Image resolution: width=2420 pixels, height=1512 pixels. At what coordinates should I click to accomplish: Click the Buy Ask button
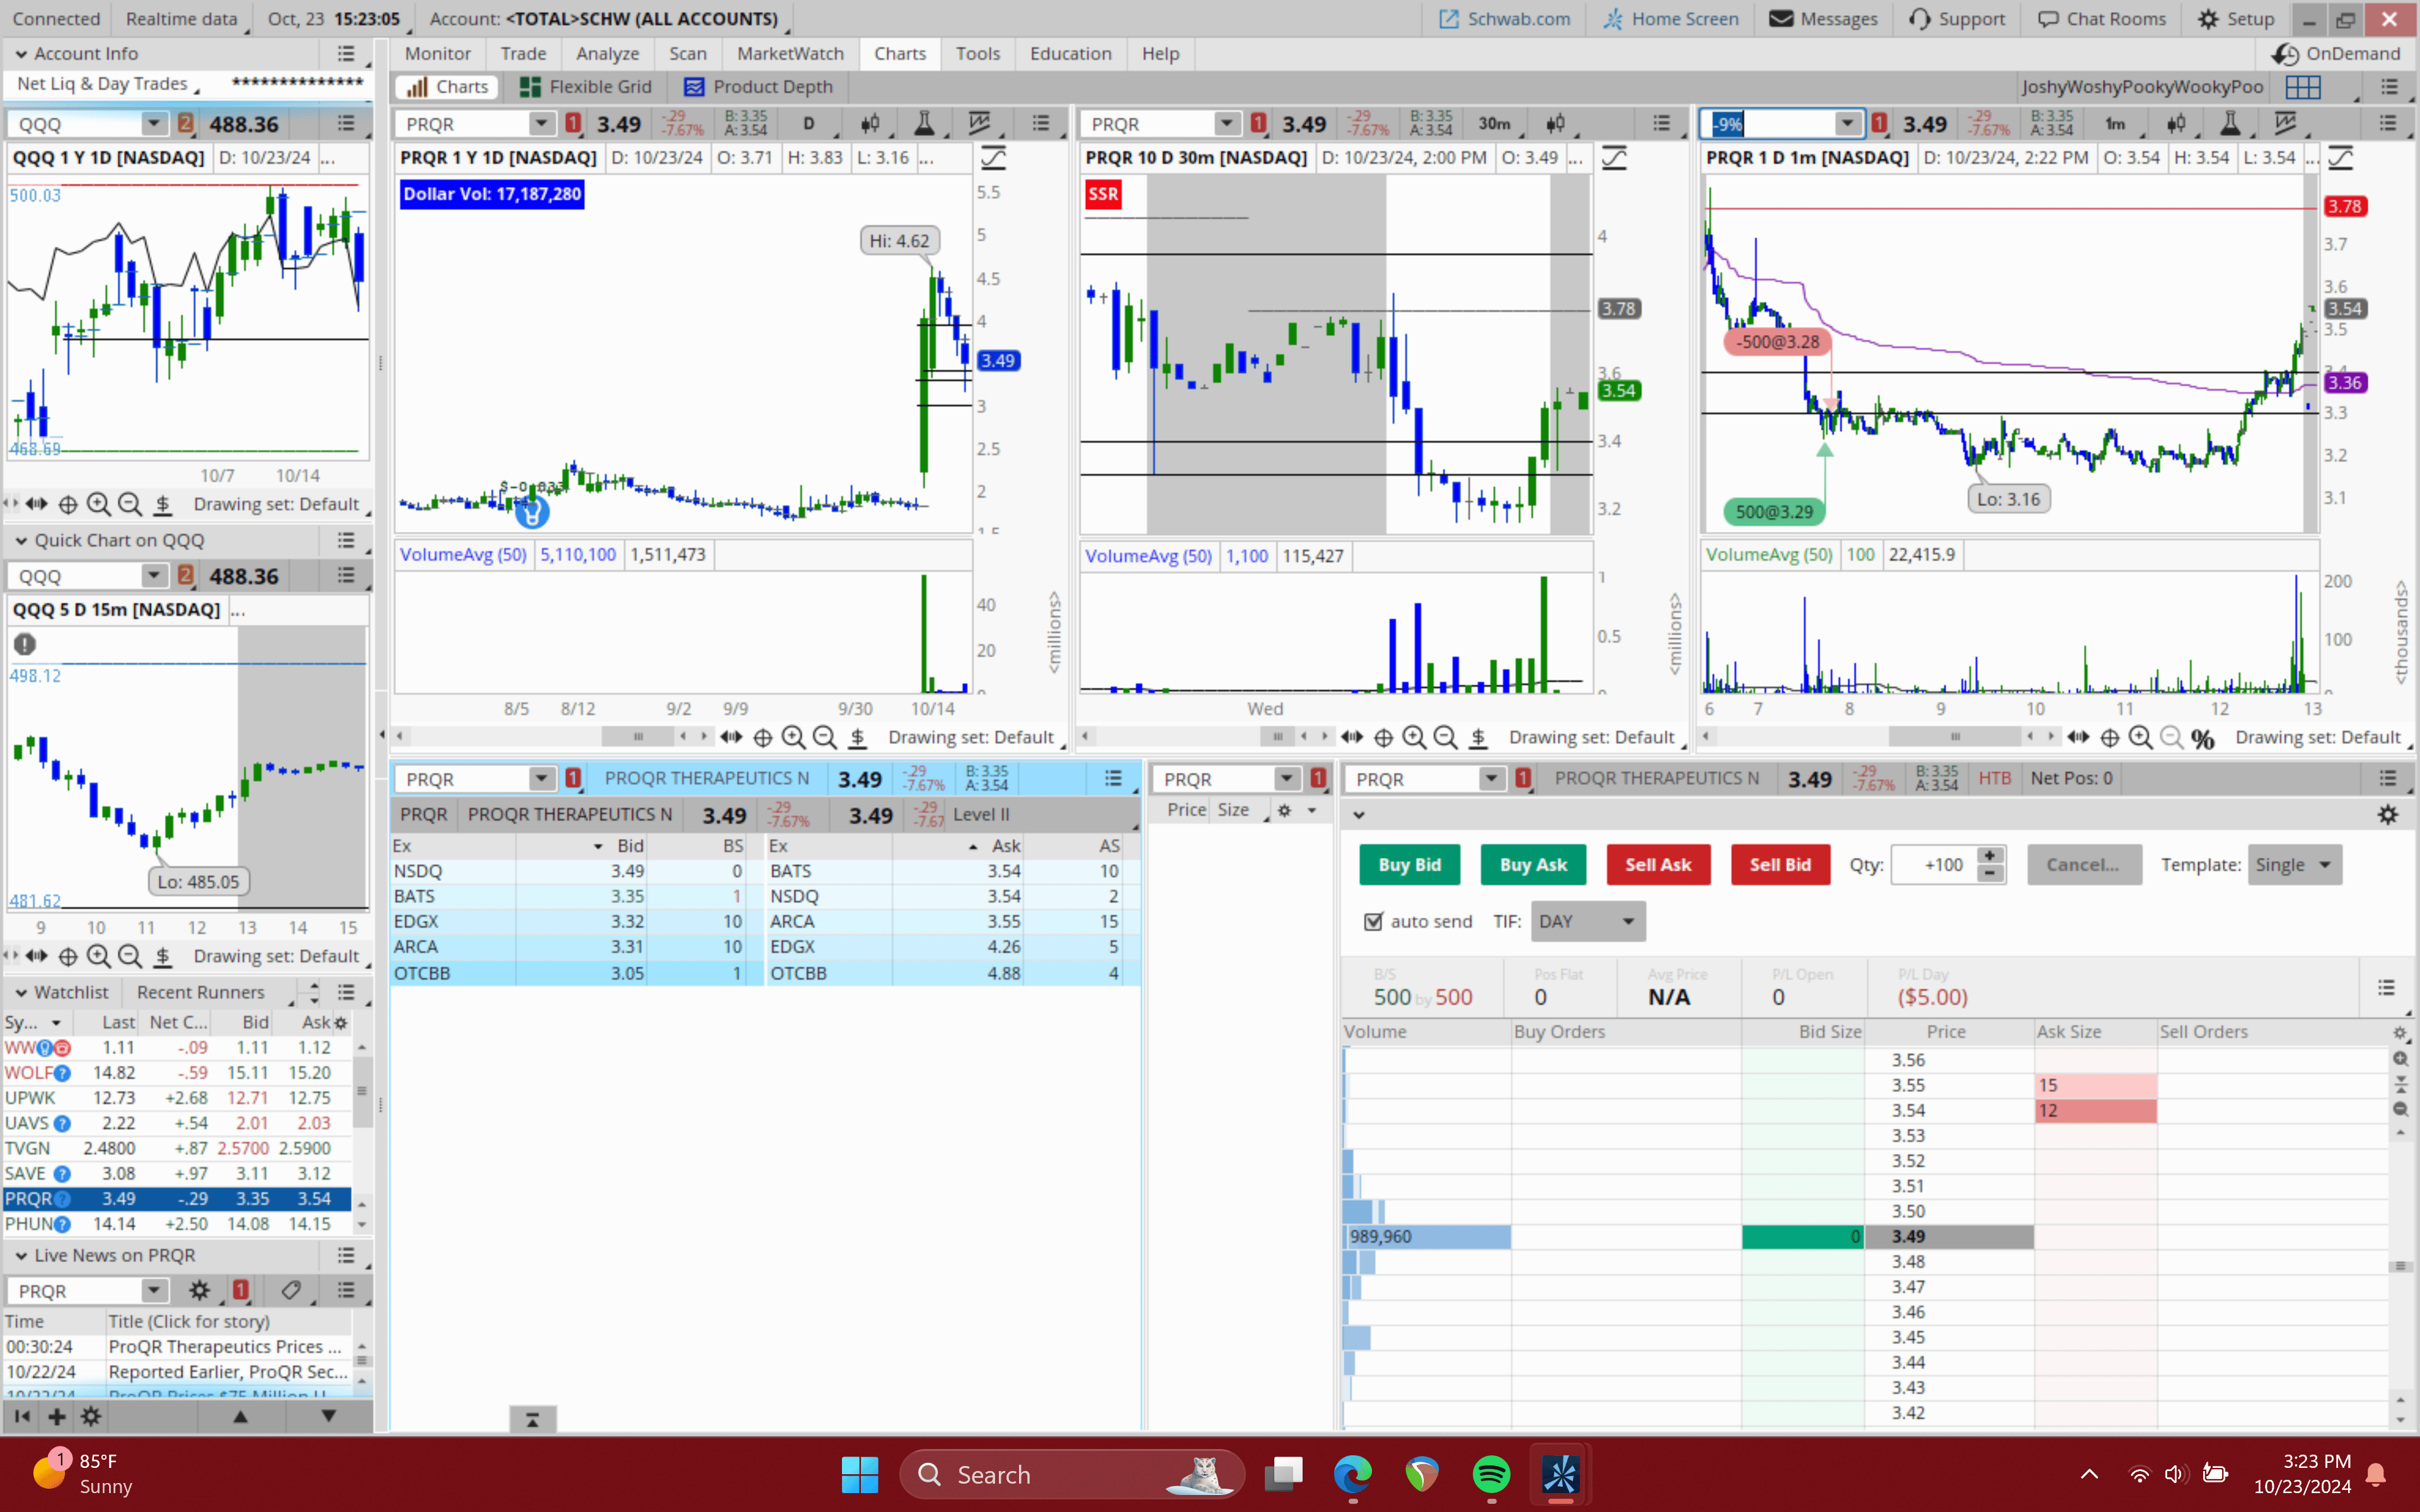tap(1532, 865)
